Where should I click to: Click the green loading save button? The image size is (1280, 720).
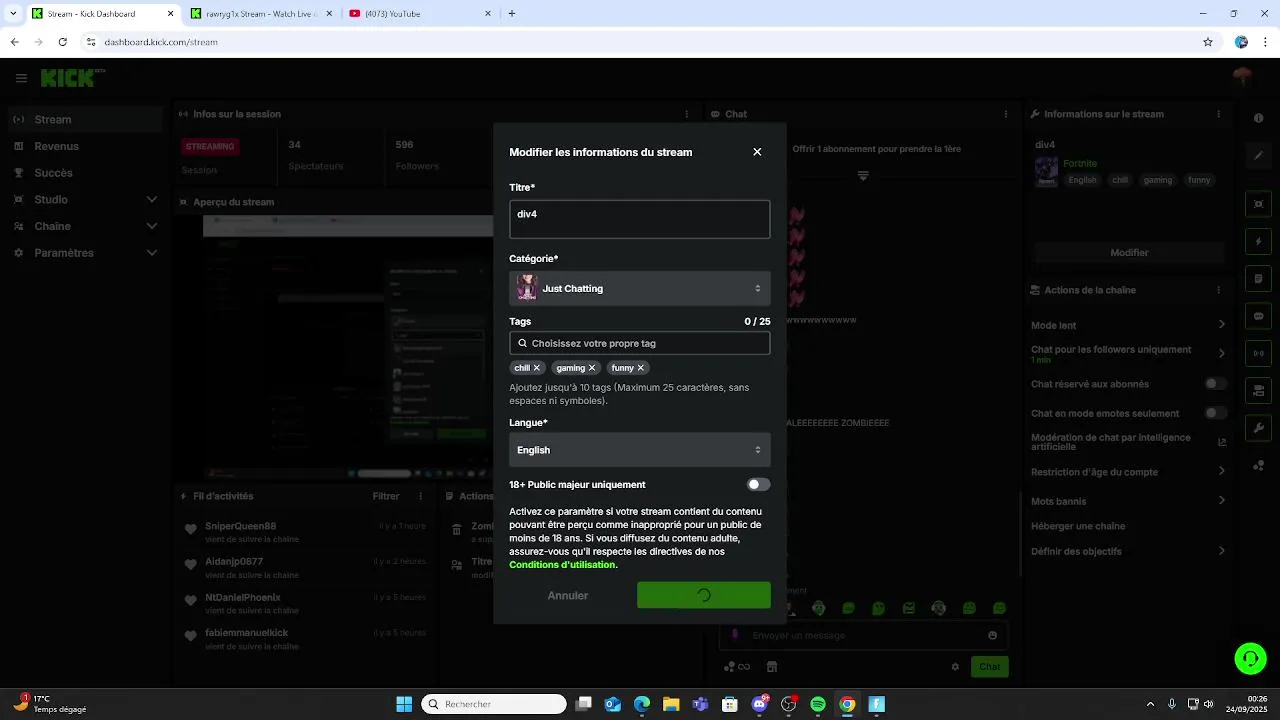703,595
